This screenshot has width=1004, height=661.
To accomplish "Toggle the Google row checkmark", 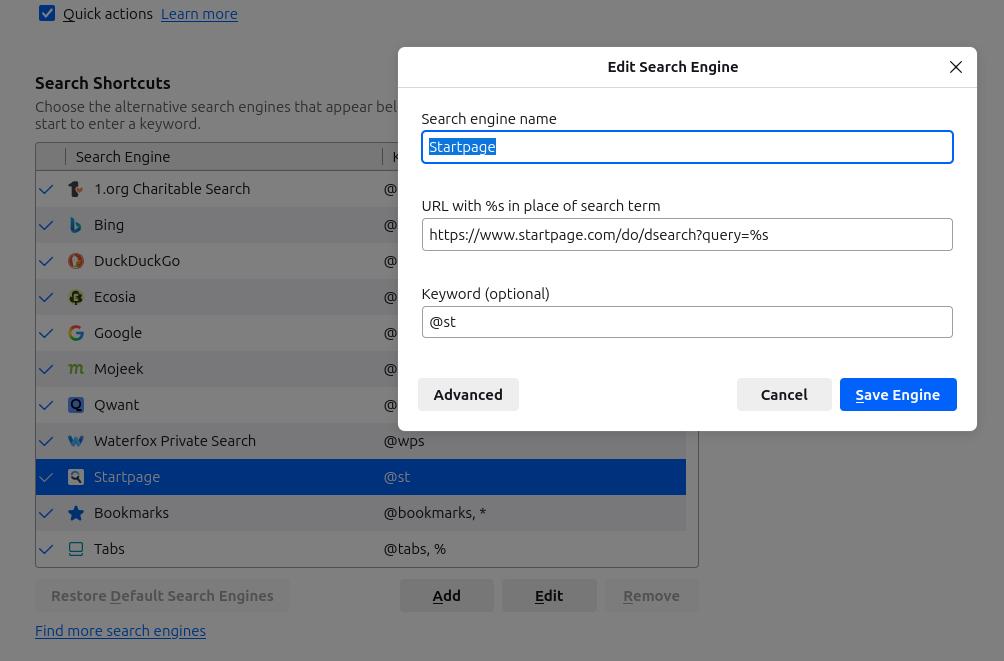I will pos(46,333).
